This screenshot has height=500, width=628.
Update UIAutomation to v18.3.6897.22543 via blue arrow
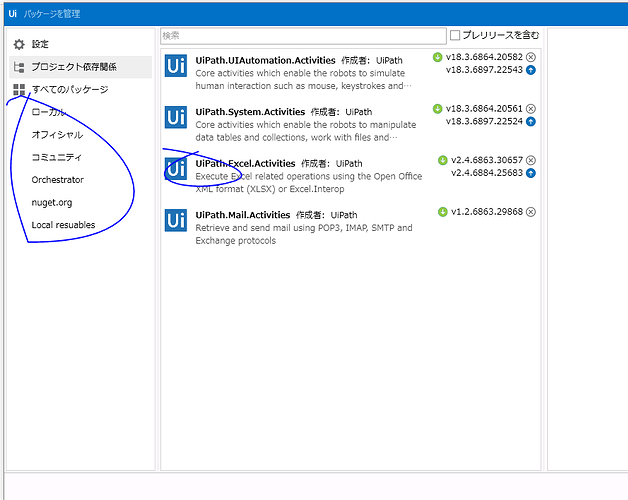[531, 70]
